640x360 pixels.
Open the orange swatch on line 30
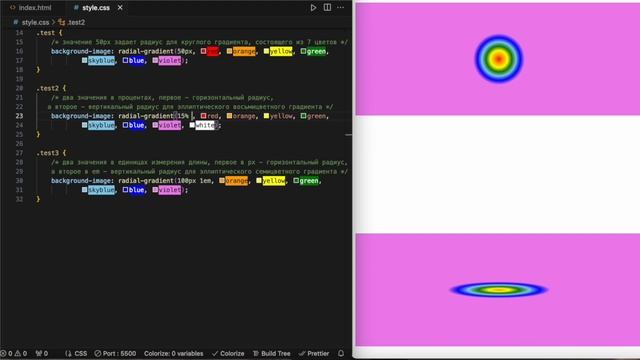click(x=222, y=180)
